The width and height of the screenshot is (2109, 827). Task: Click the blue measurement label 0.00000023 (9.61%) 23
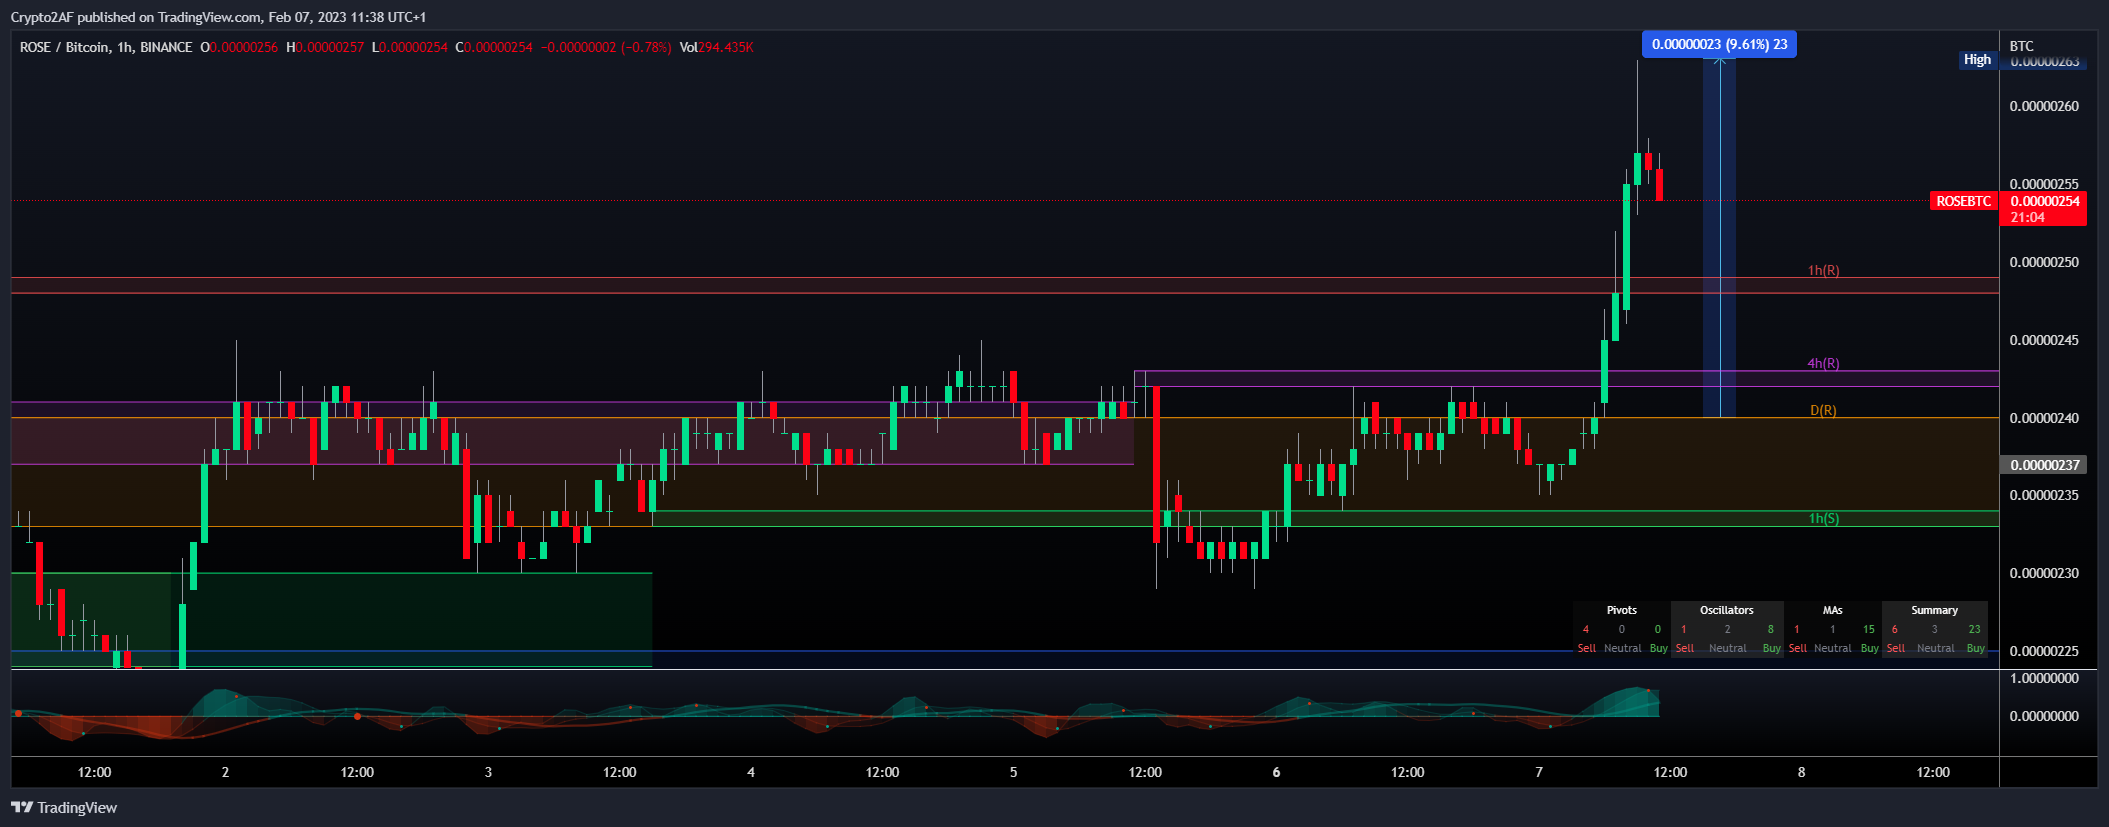click(1719, 44)
